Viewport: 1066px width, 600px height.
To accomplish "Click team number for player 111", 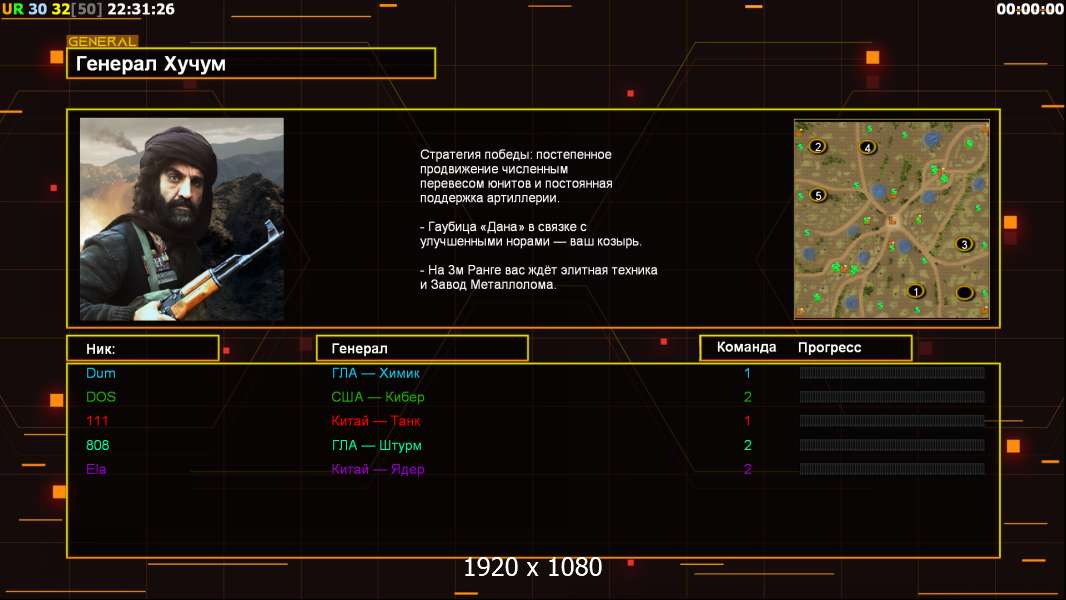I will [x=747, y=421].
